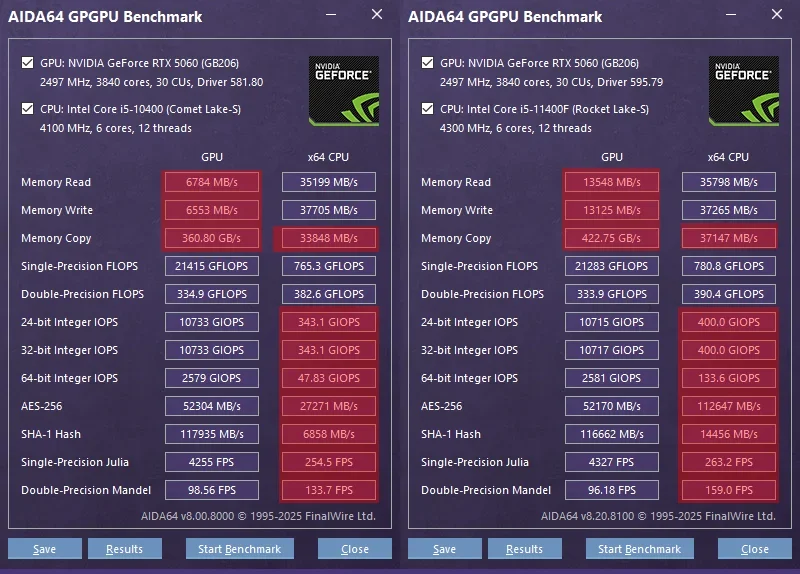The height and width of the screenshot is (574, 800).
Task: Click NVIDIA GeForce logo in left window
Action: click(344, 91)
